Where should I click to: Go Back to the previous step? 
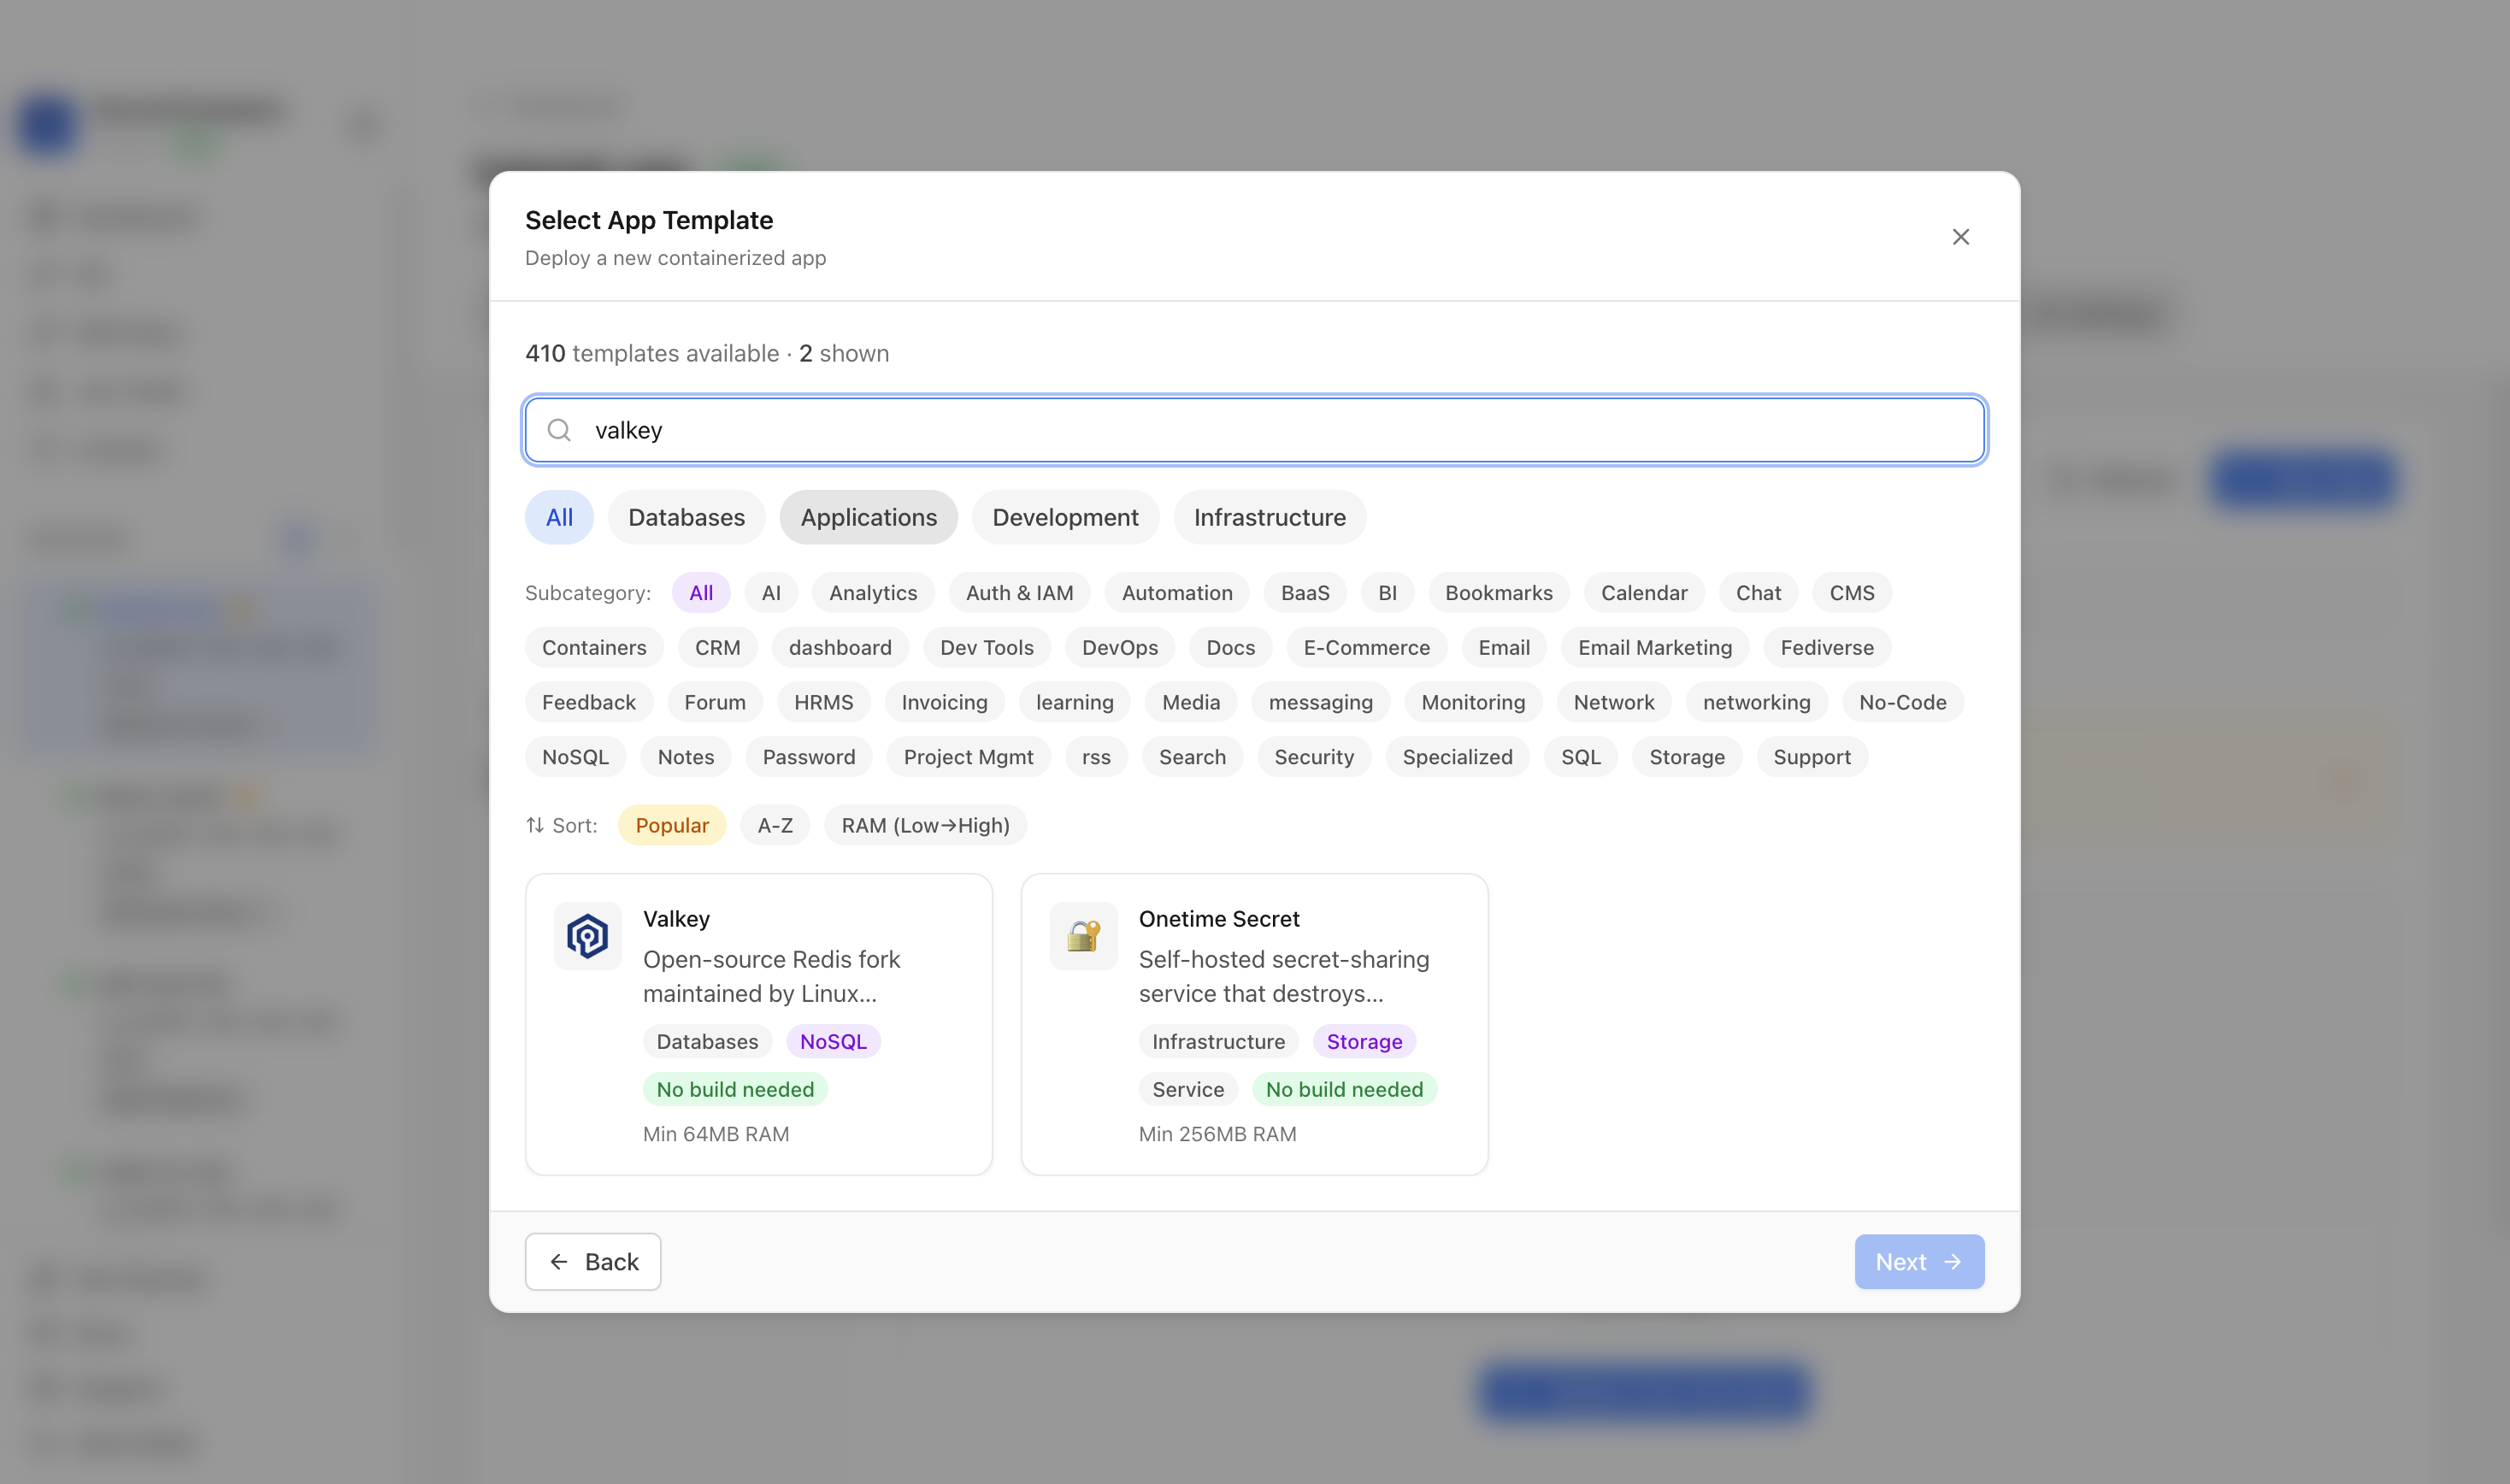[593, 1262]
